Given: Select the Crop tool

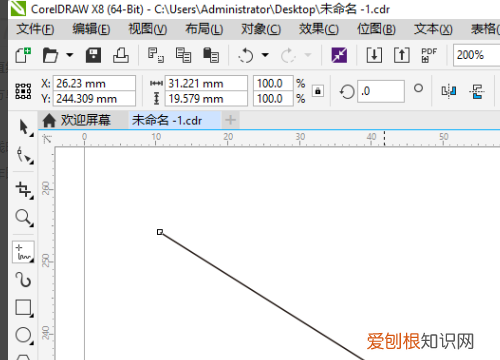Looking at the screenshot, I should (x=24, y=190).
